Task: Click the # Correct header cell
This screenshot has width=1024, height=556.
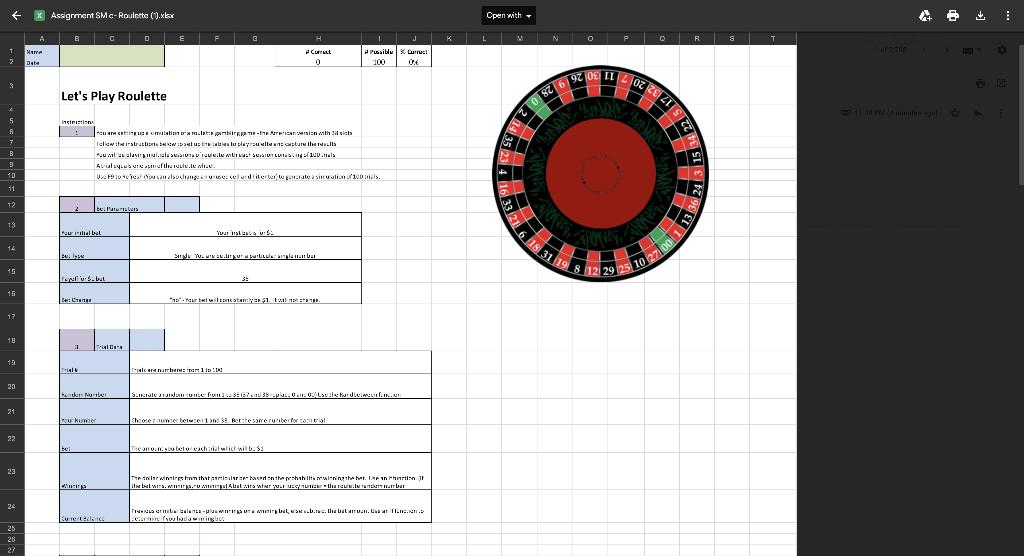Action: coord(318,51)
